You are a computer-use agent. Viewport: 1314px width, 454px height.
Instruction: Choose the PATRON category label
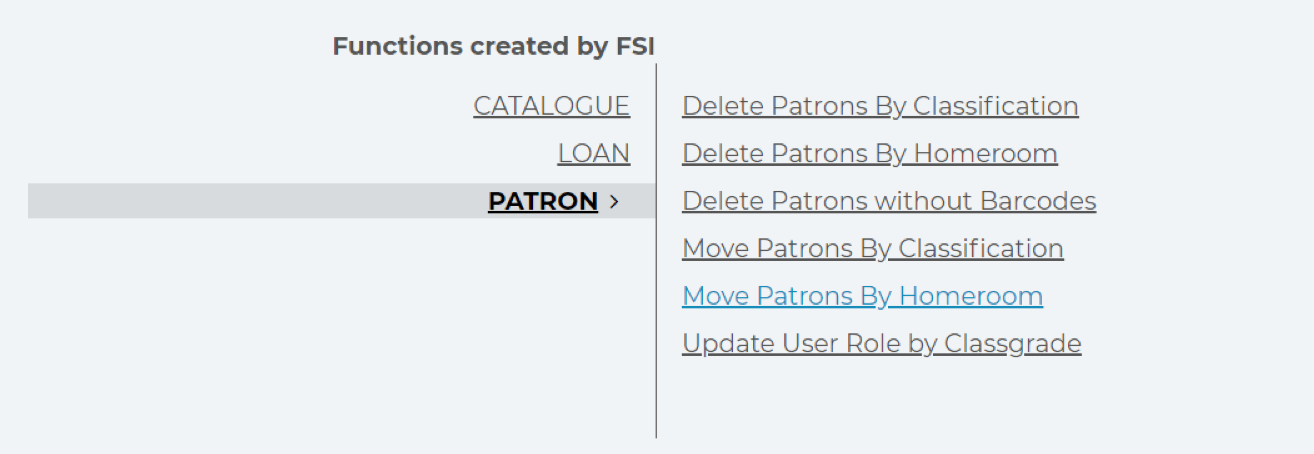pyautogui.click(x=543, y=201)
